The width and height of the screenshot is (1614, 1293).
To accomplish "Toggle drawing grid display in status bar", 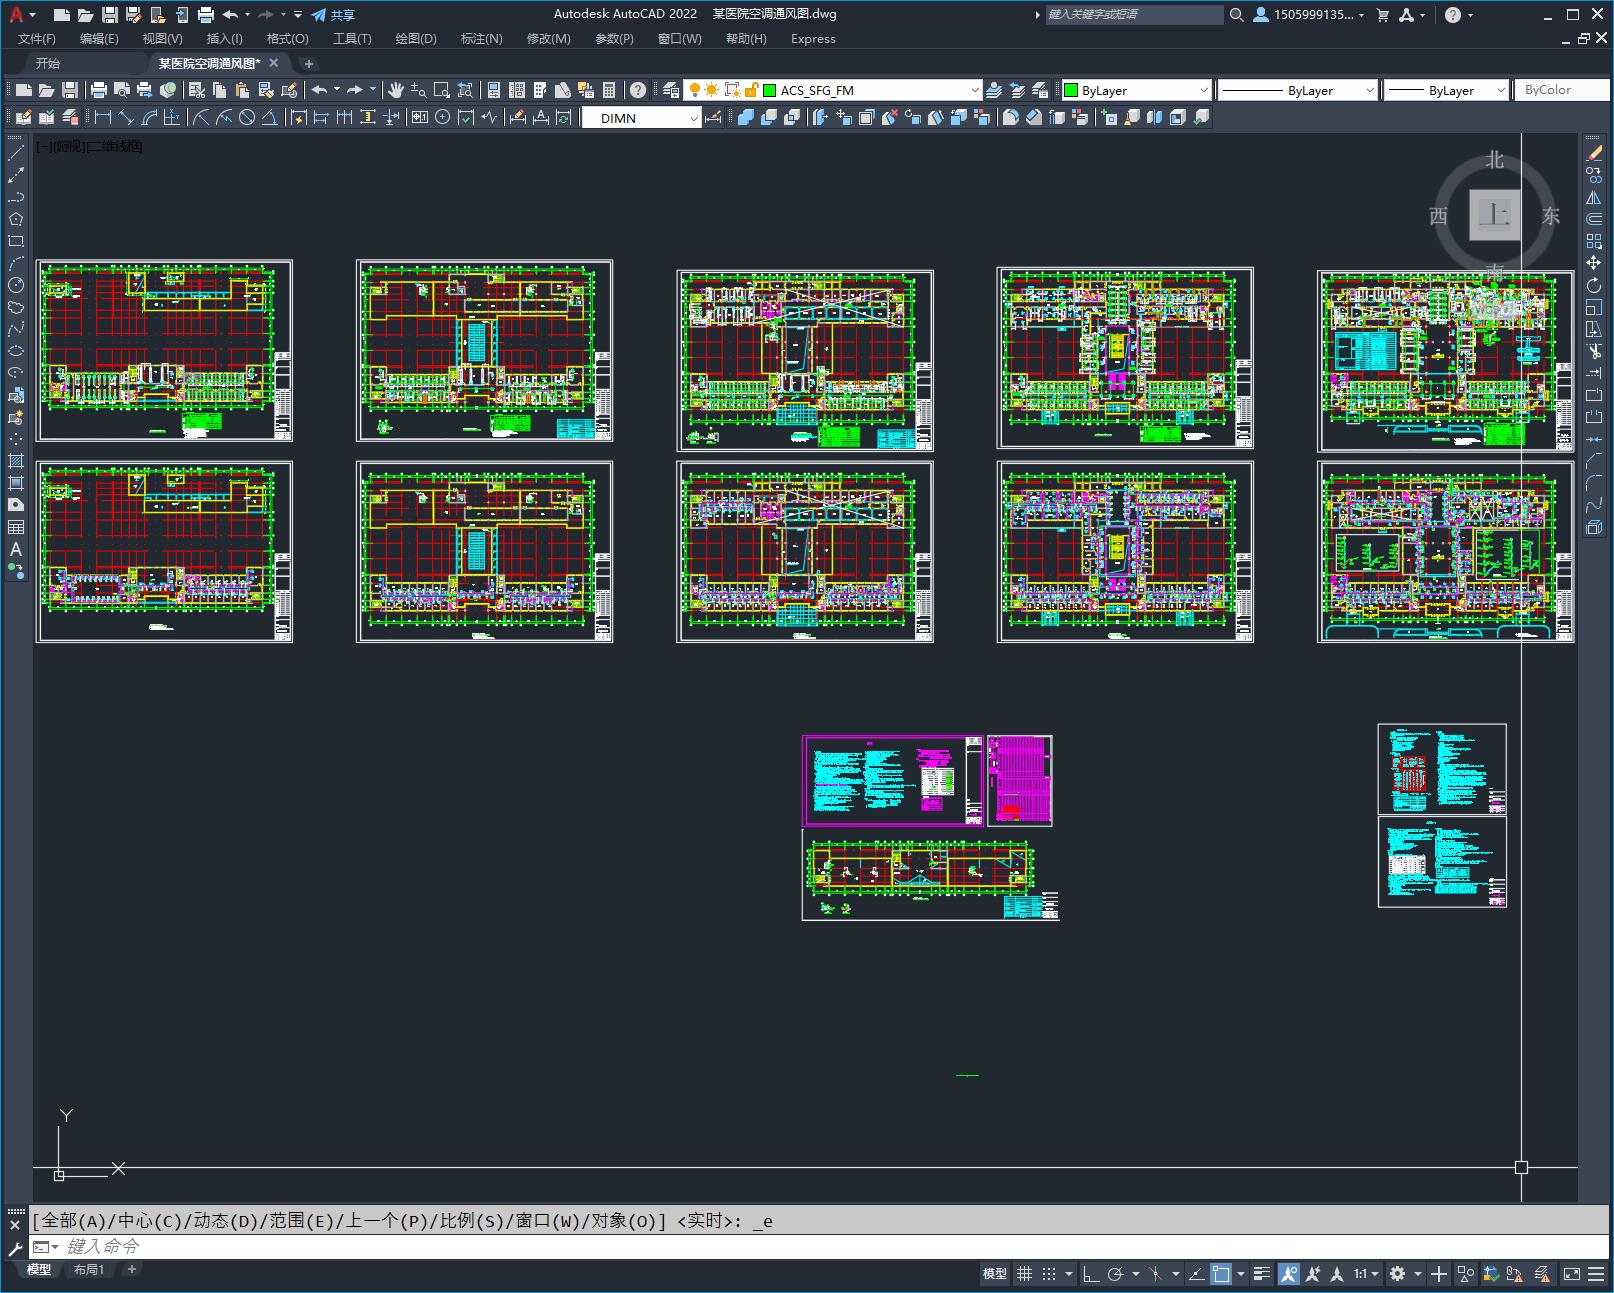I will coord(1024,1273).
